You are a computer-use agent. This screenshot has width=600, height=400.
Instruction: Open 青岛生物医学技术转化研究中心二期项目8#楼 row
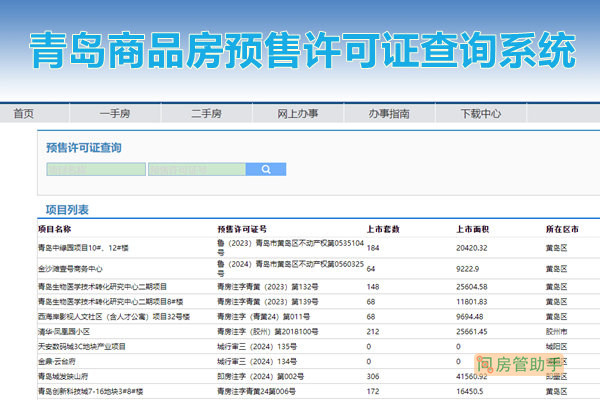pos(110,302)
